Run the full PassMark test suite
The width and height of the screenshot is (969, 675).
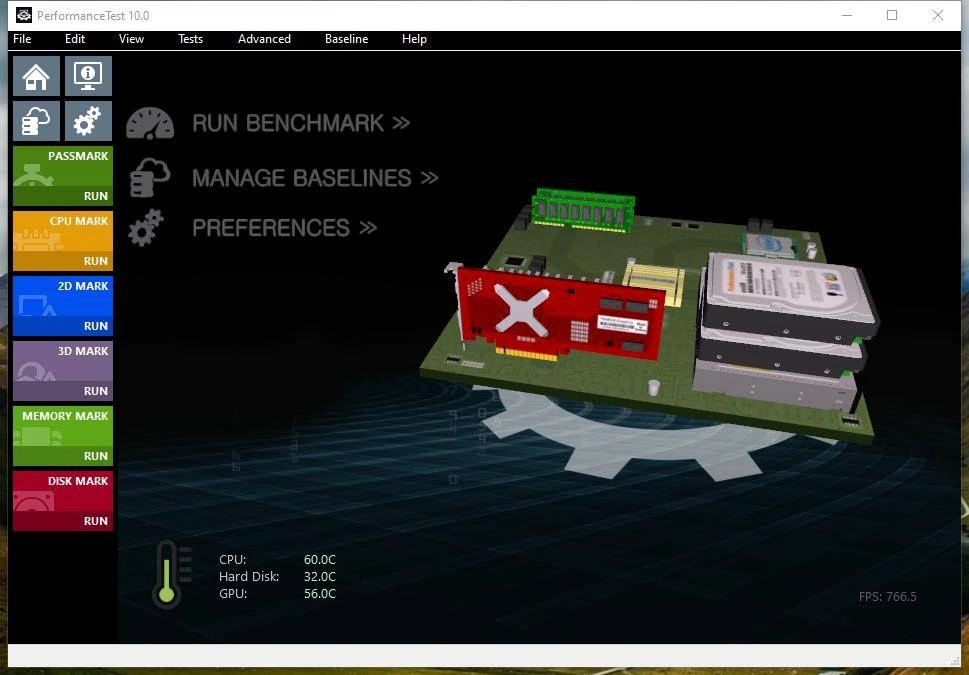click(x=63, y=196)
